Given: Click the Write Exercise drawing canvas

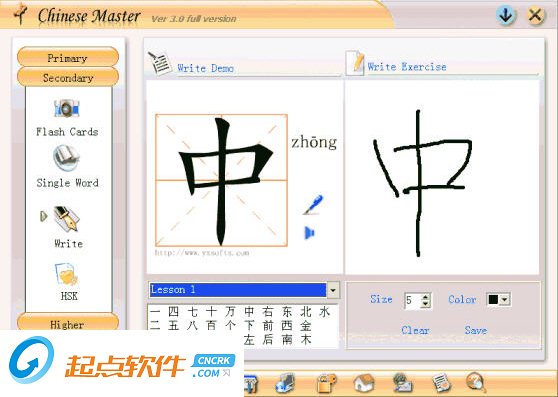Looking at the screenshot, I should click(442, 177).
